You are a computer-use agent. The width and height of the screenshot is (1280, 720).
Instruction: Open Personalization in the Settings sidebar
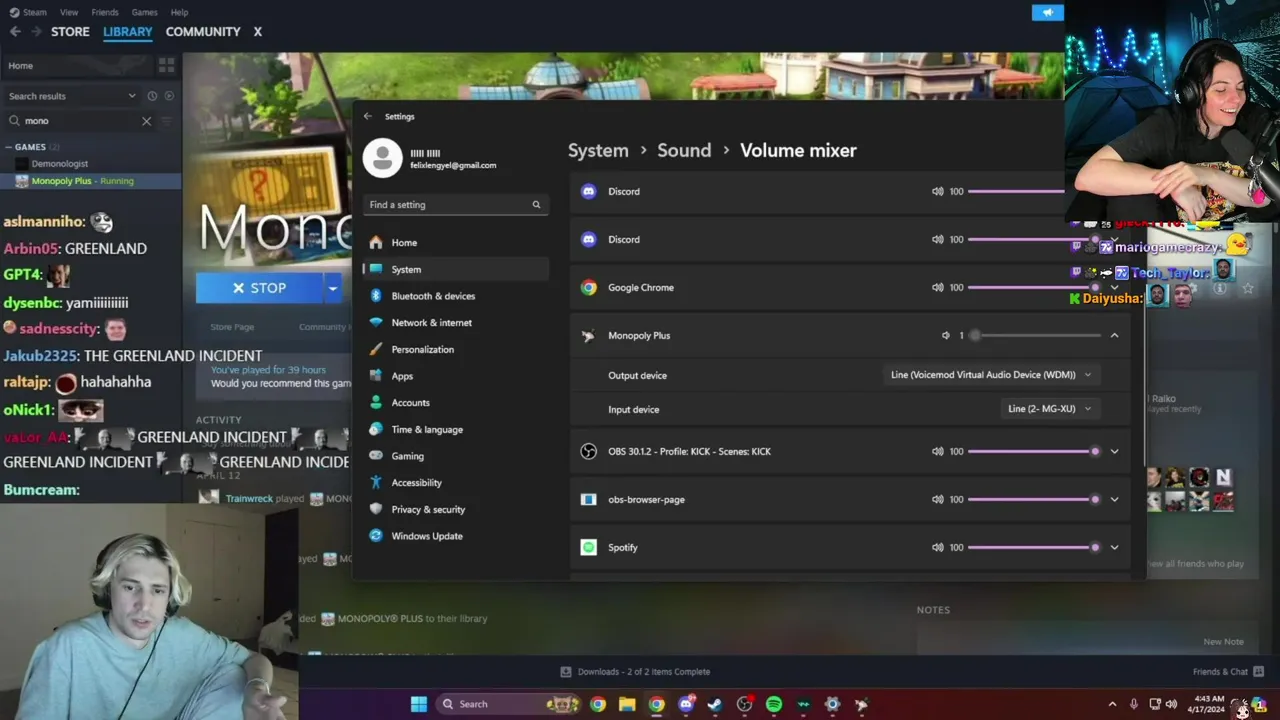pyautogui.click(x=456, y=350)
